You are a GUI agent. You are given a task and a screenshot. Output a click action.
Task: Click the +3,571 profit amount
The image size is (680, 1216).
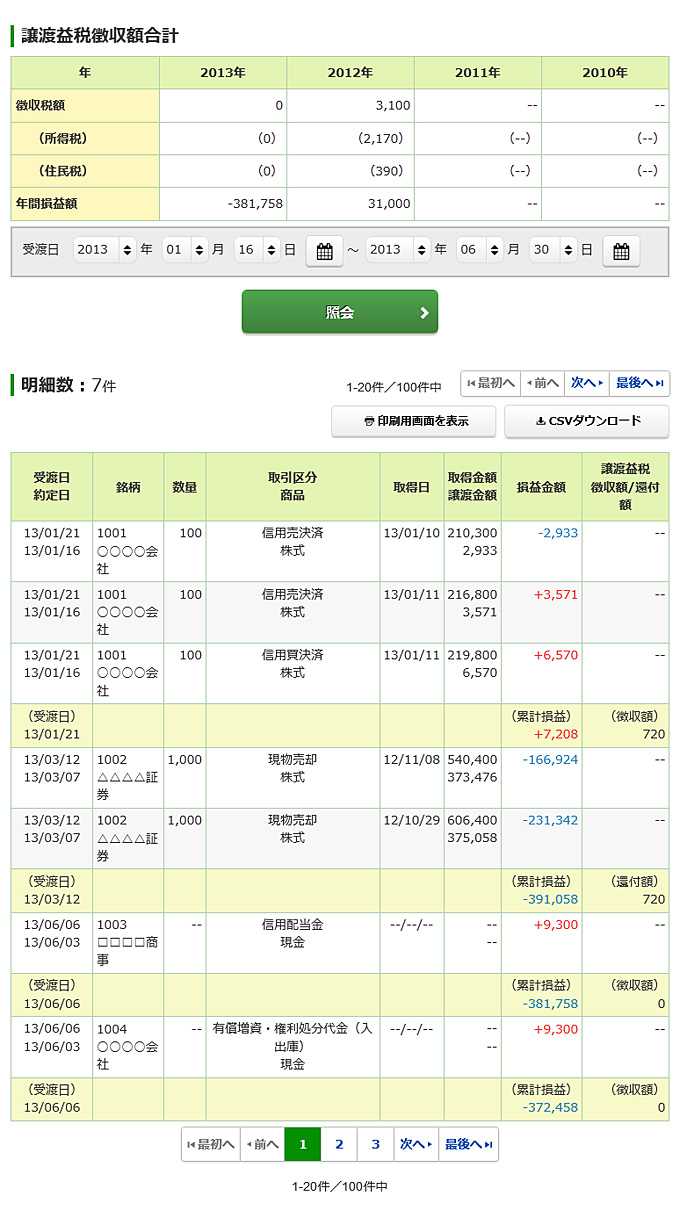pos(556,594)
